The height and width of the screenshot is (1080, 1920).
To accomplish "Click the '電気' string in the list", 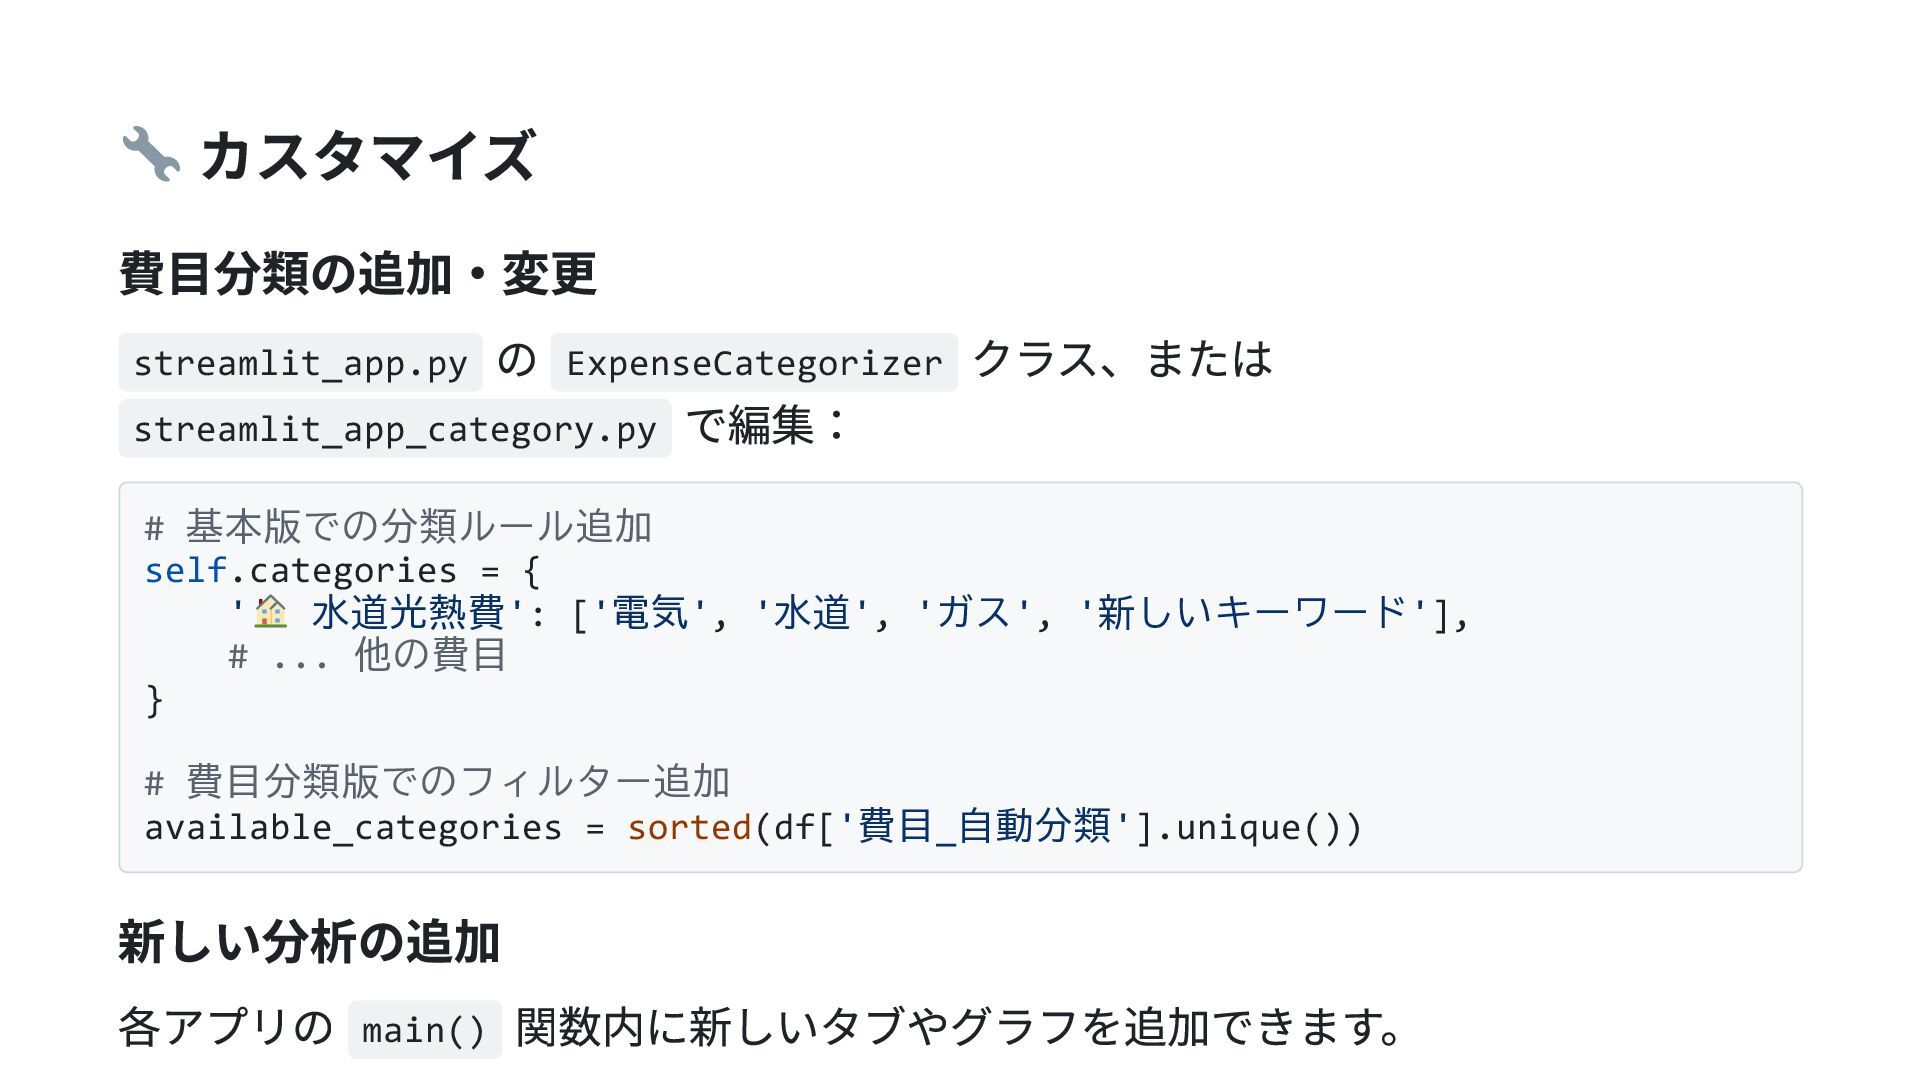I will pos(650,613).
